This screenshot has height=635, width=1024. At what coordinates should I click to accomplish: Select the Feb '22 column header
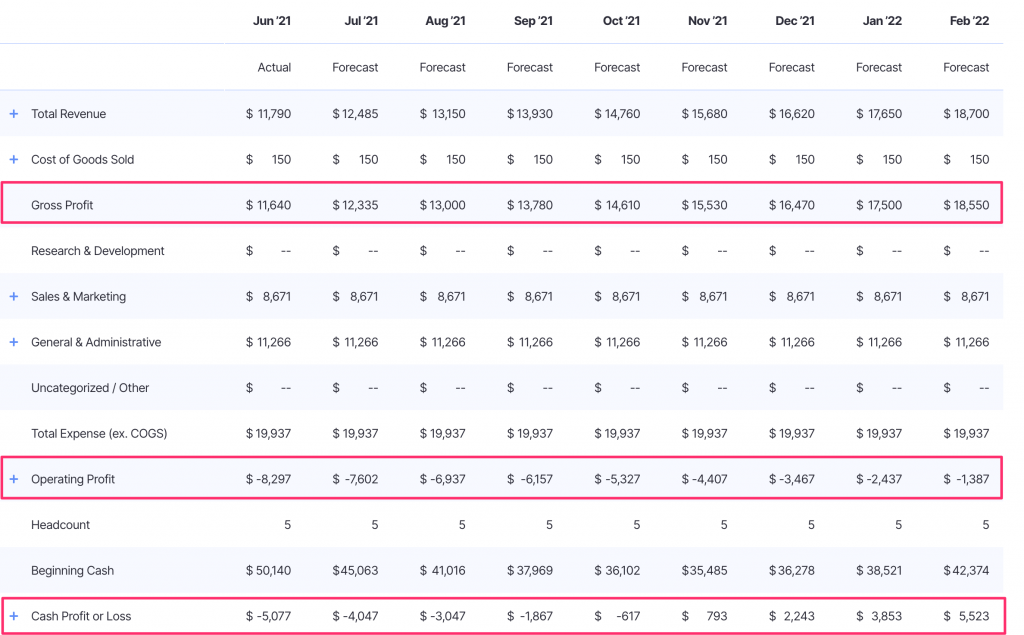[x=966, y=20]
